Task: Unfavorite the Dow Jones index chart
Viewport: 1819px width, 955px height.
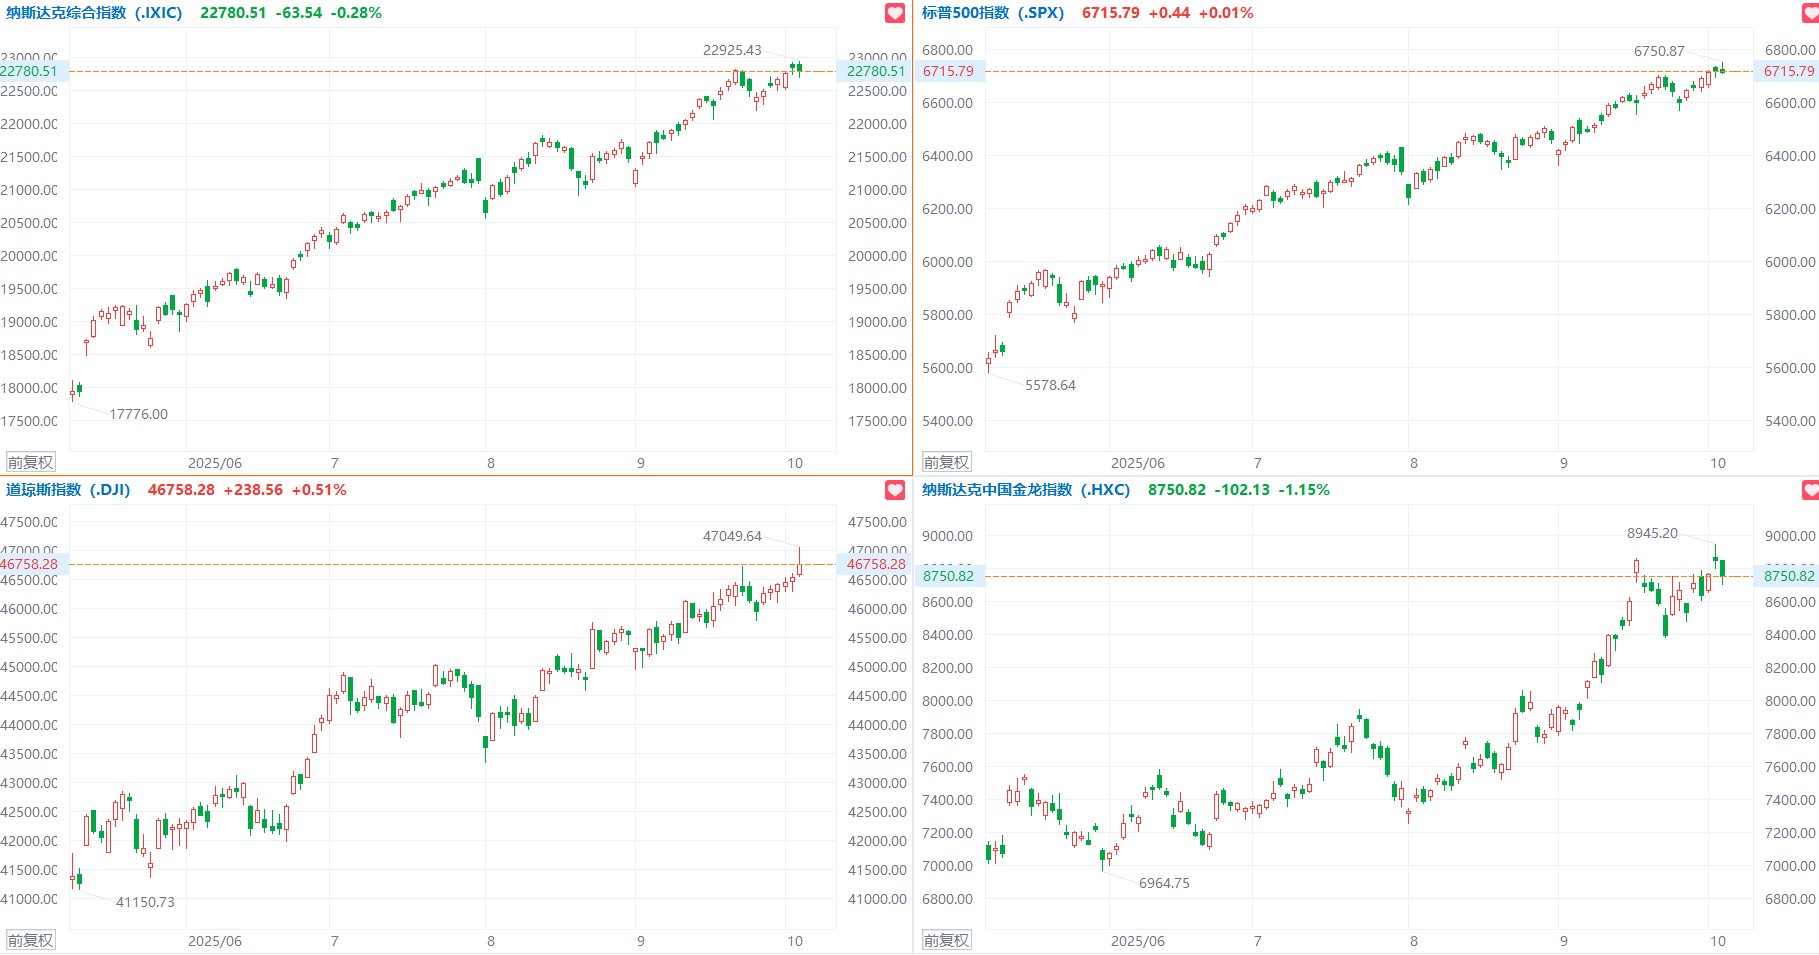Action: (895, 490)
